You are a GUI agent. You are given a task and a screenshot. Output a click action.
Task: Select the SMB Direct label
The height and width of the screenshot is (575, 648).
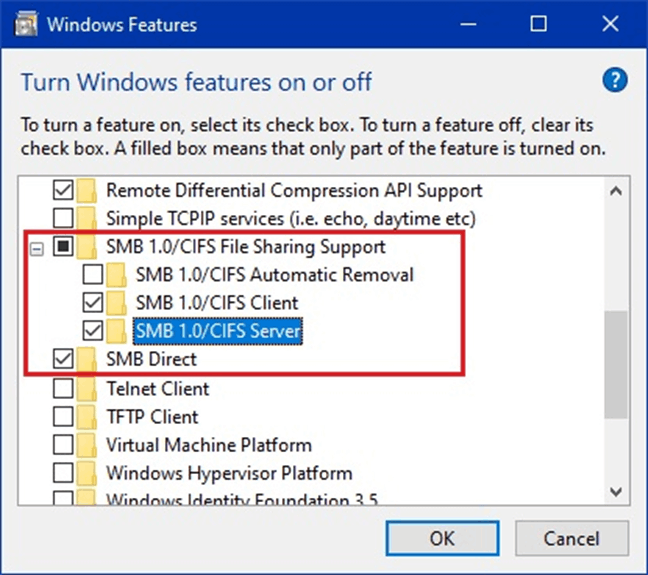[x=151, y=359]
